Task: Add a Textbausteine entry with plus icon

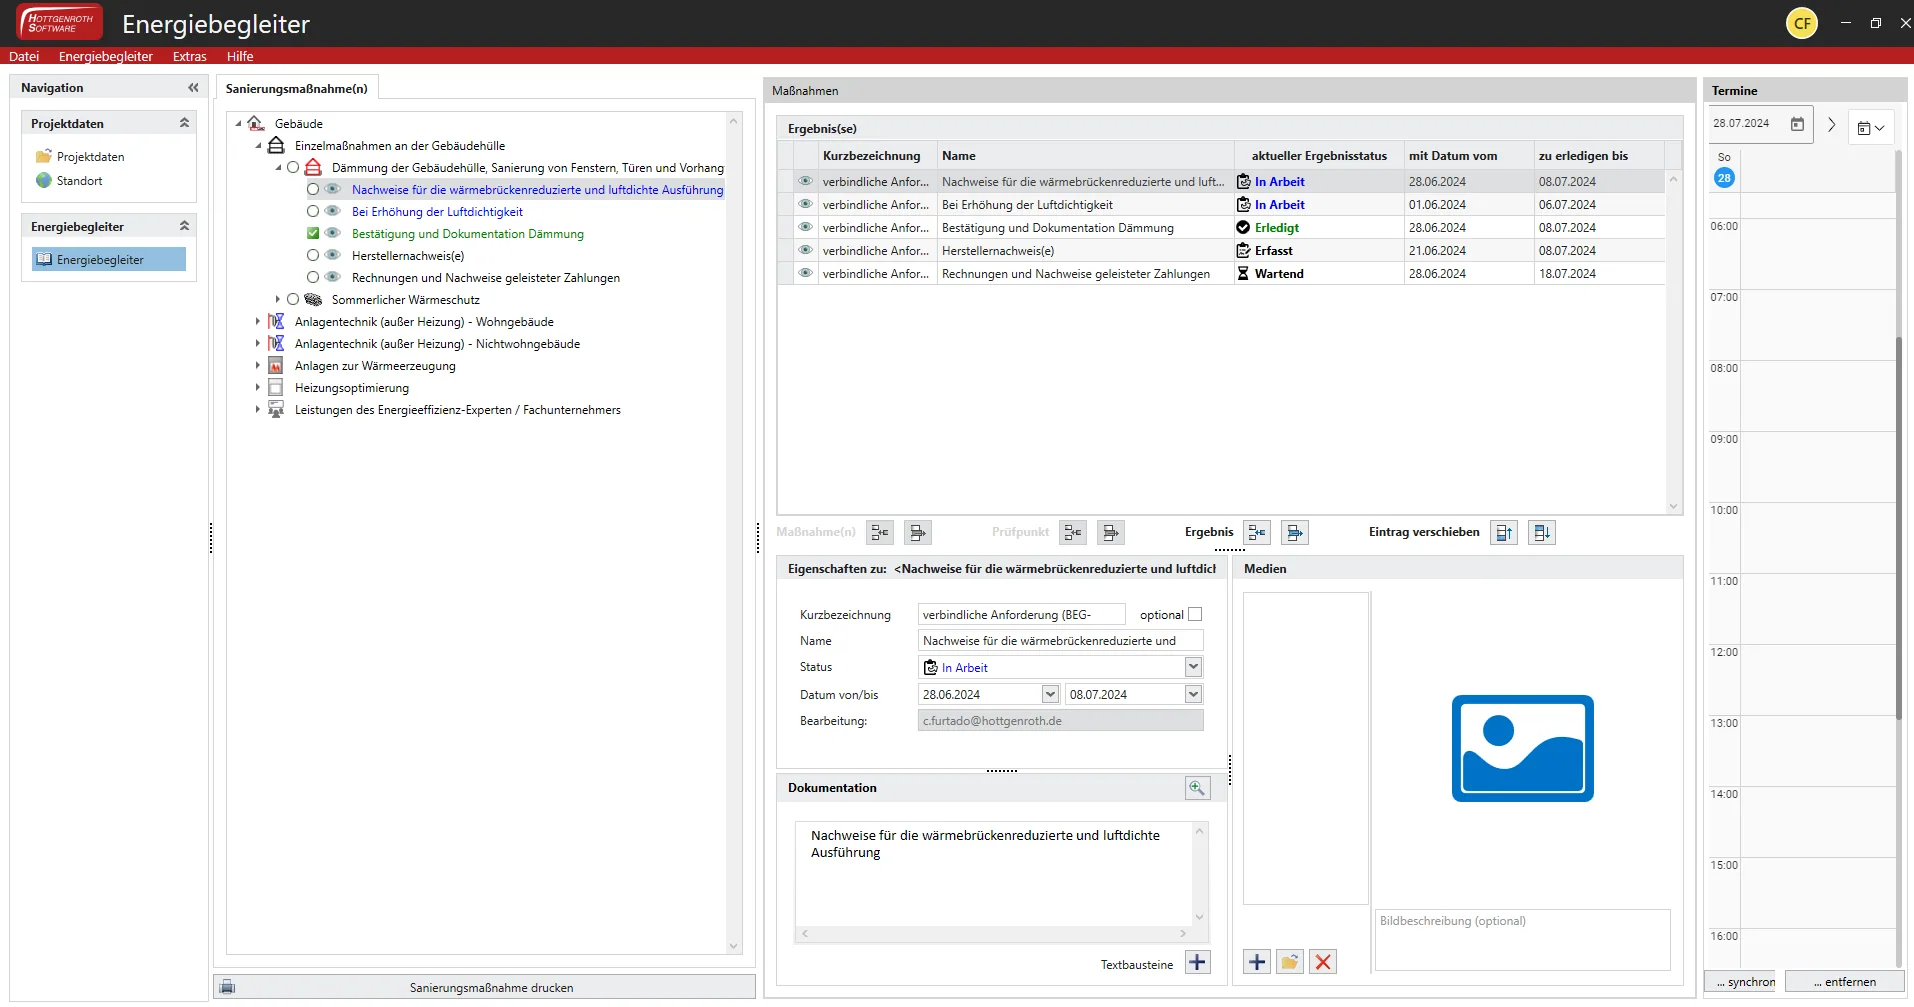Action: tap(1197, 963)
